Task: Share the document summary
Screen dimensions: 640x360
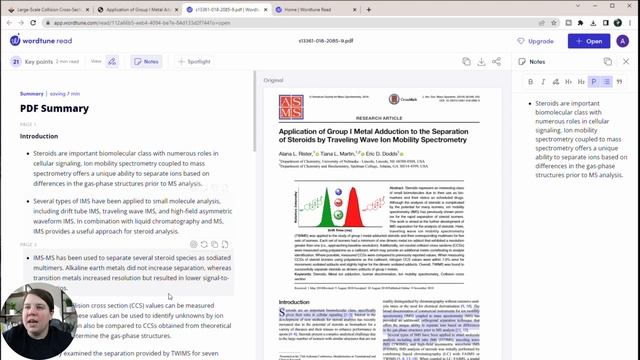Action: [x=496, y=62]
